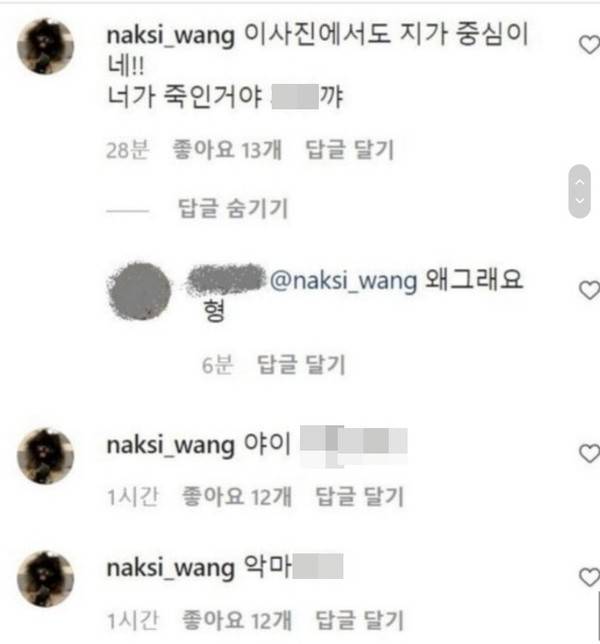Open naksi_wang avatar beside 악마 comment
Screen dimensions: 600x644
coord(45,579)
